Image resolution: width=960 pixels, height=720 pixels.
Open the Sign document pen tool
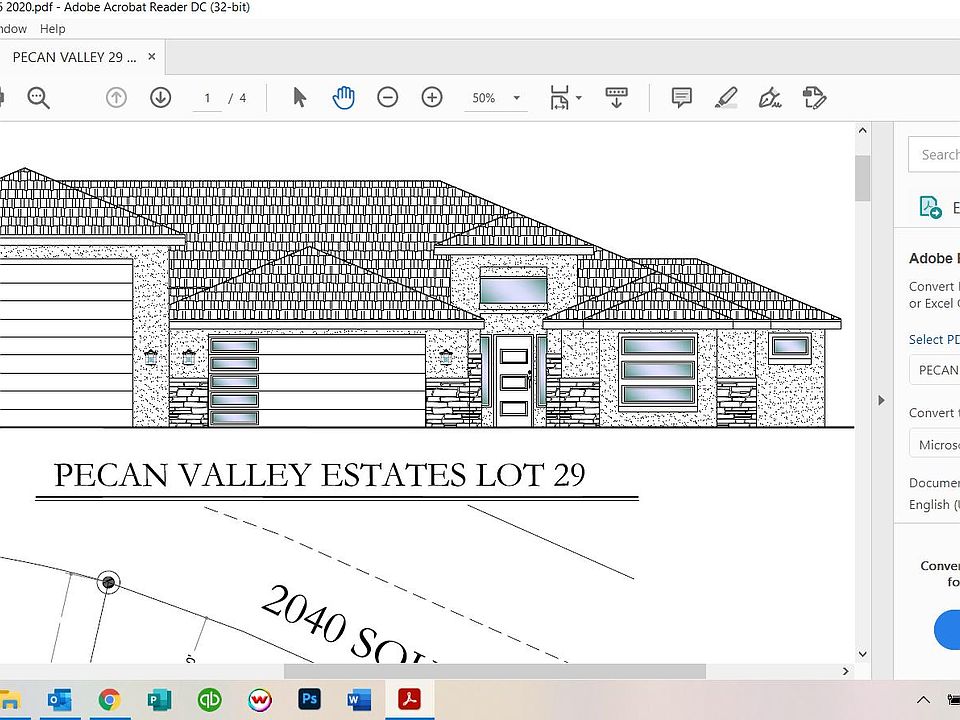769,98
